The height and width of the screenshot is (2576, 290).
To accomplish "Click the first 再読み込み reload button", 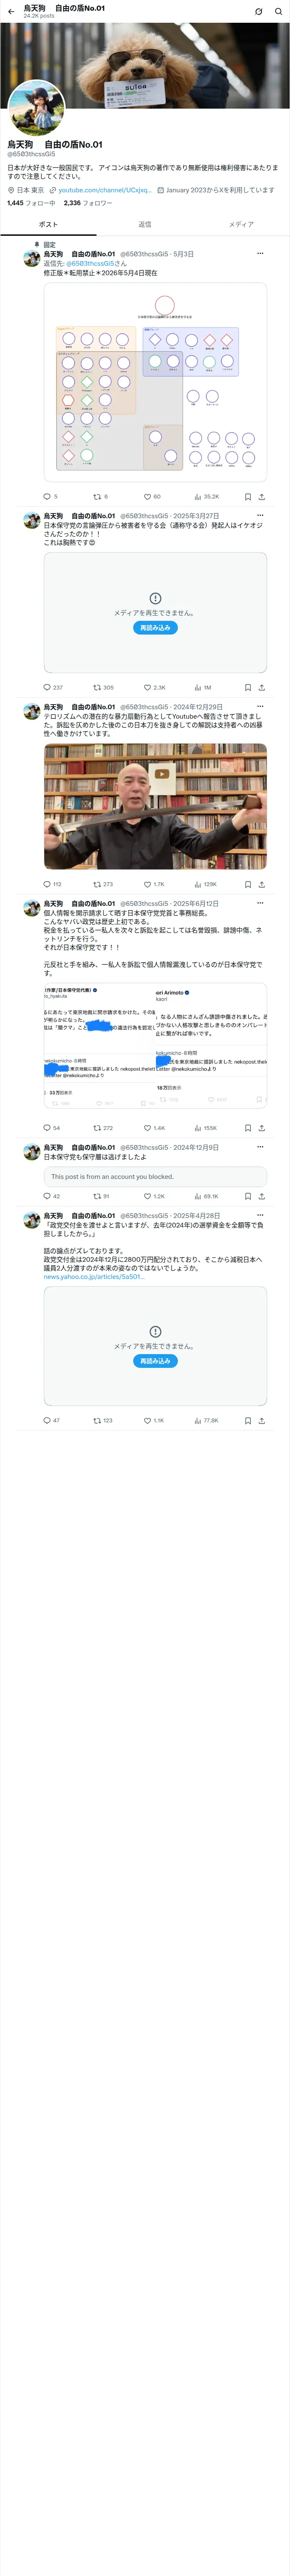I will [x=155, y=628].
